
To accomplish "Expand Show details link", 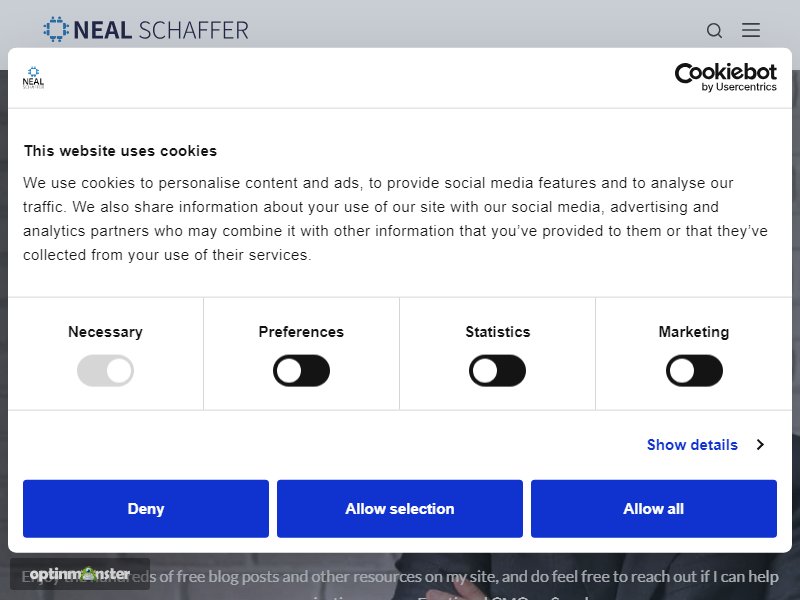I will 692,445.
